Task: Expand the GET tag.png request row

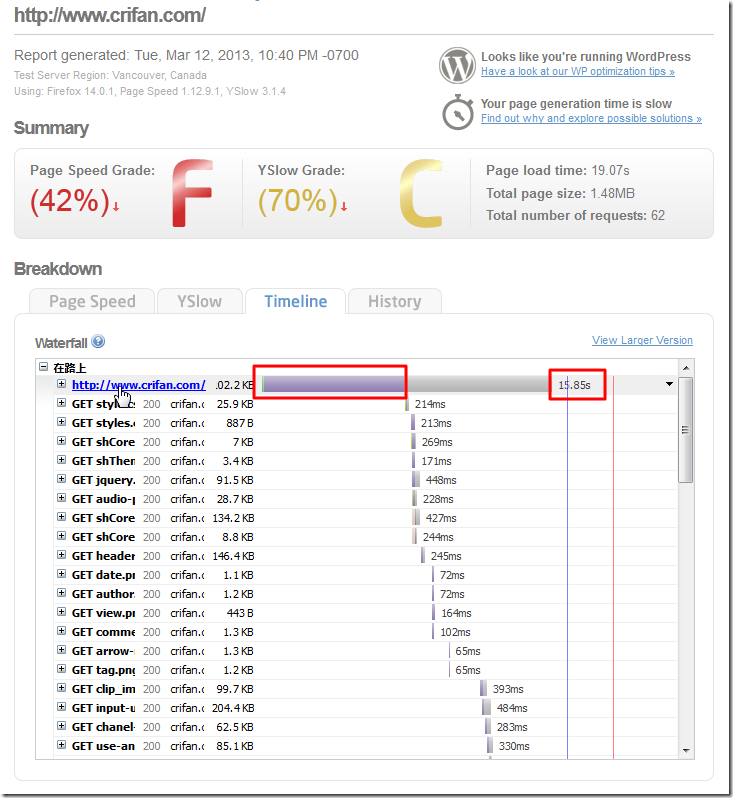Action: click(62, 669)
